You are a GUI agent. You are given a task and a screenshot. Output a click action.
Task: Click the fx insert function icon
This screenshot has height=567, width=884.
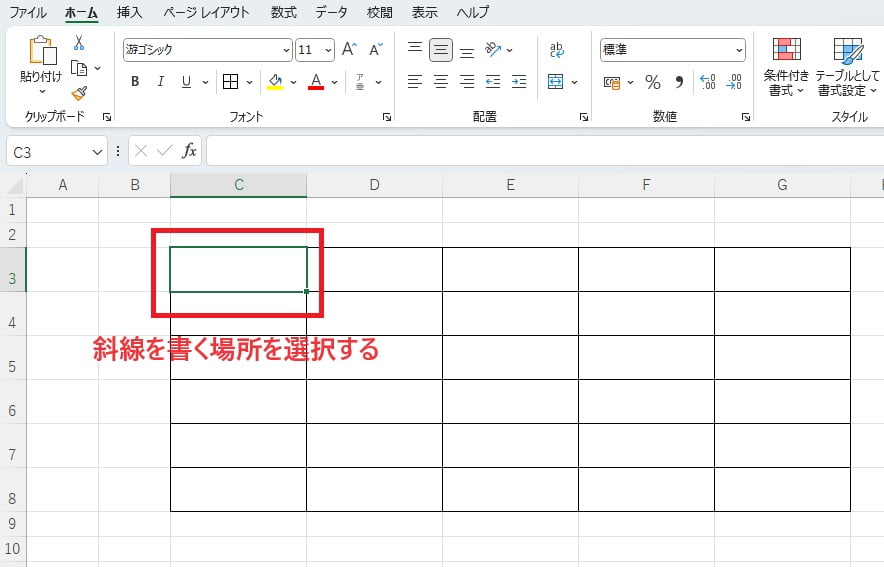pos(189,150)
